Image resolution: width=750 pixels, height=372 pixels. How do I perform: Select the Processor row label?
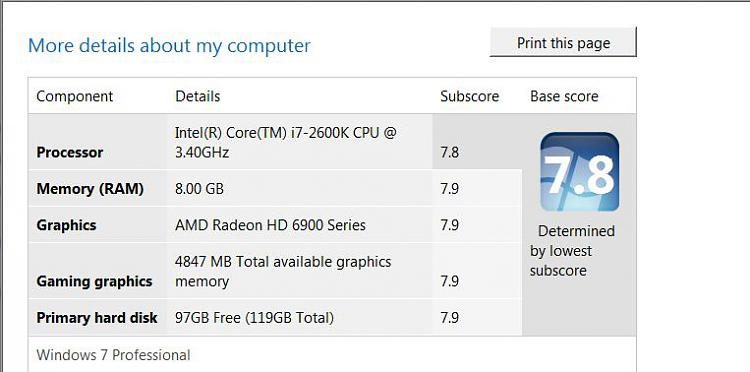pos(70,153)
